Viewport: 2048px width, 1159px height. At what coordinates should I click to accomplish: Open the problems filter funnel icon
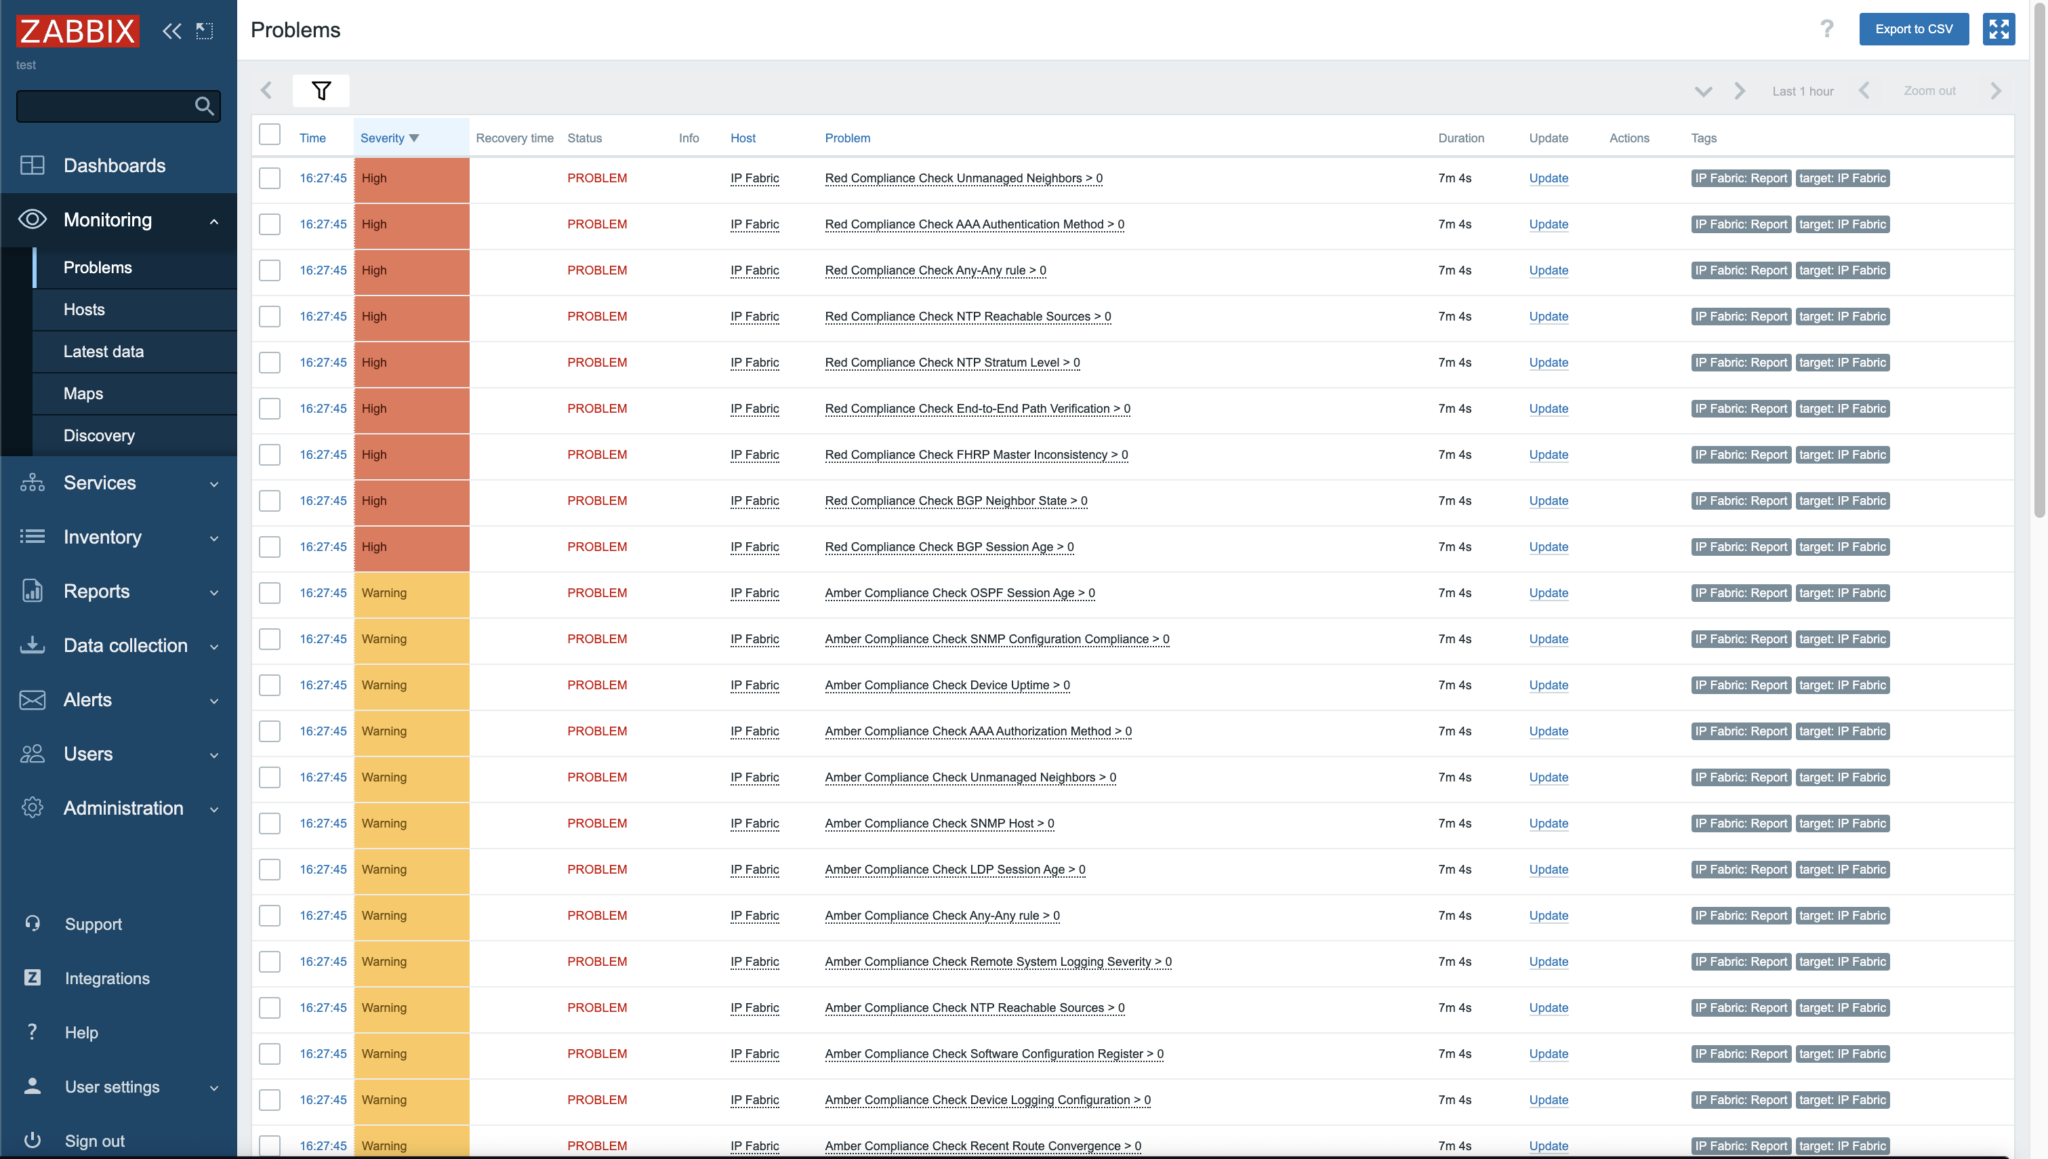[320, 90]
